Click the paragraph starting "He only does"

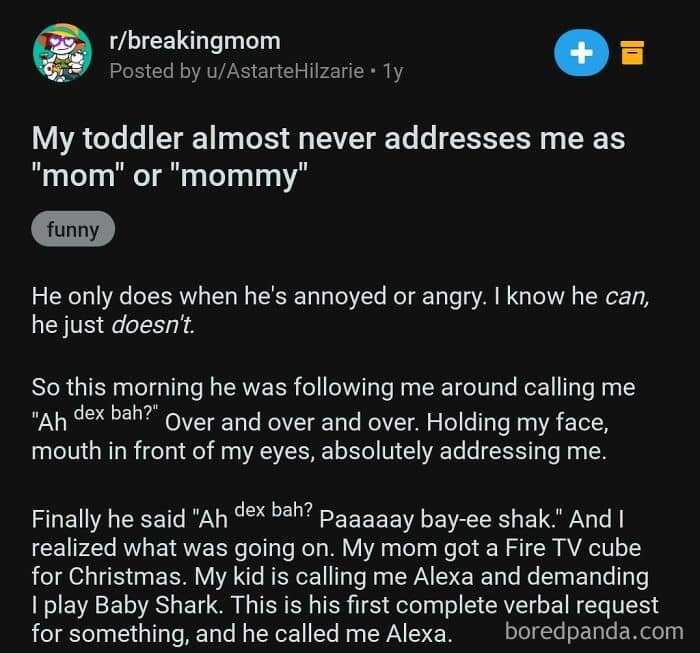point(340,310)
